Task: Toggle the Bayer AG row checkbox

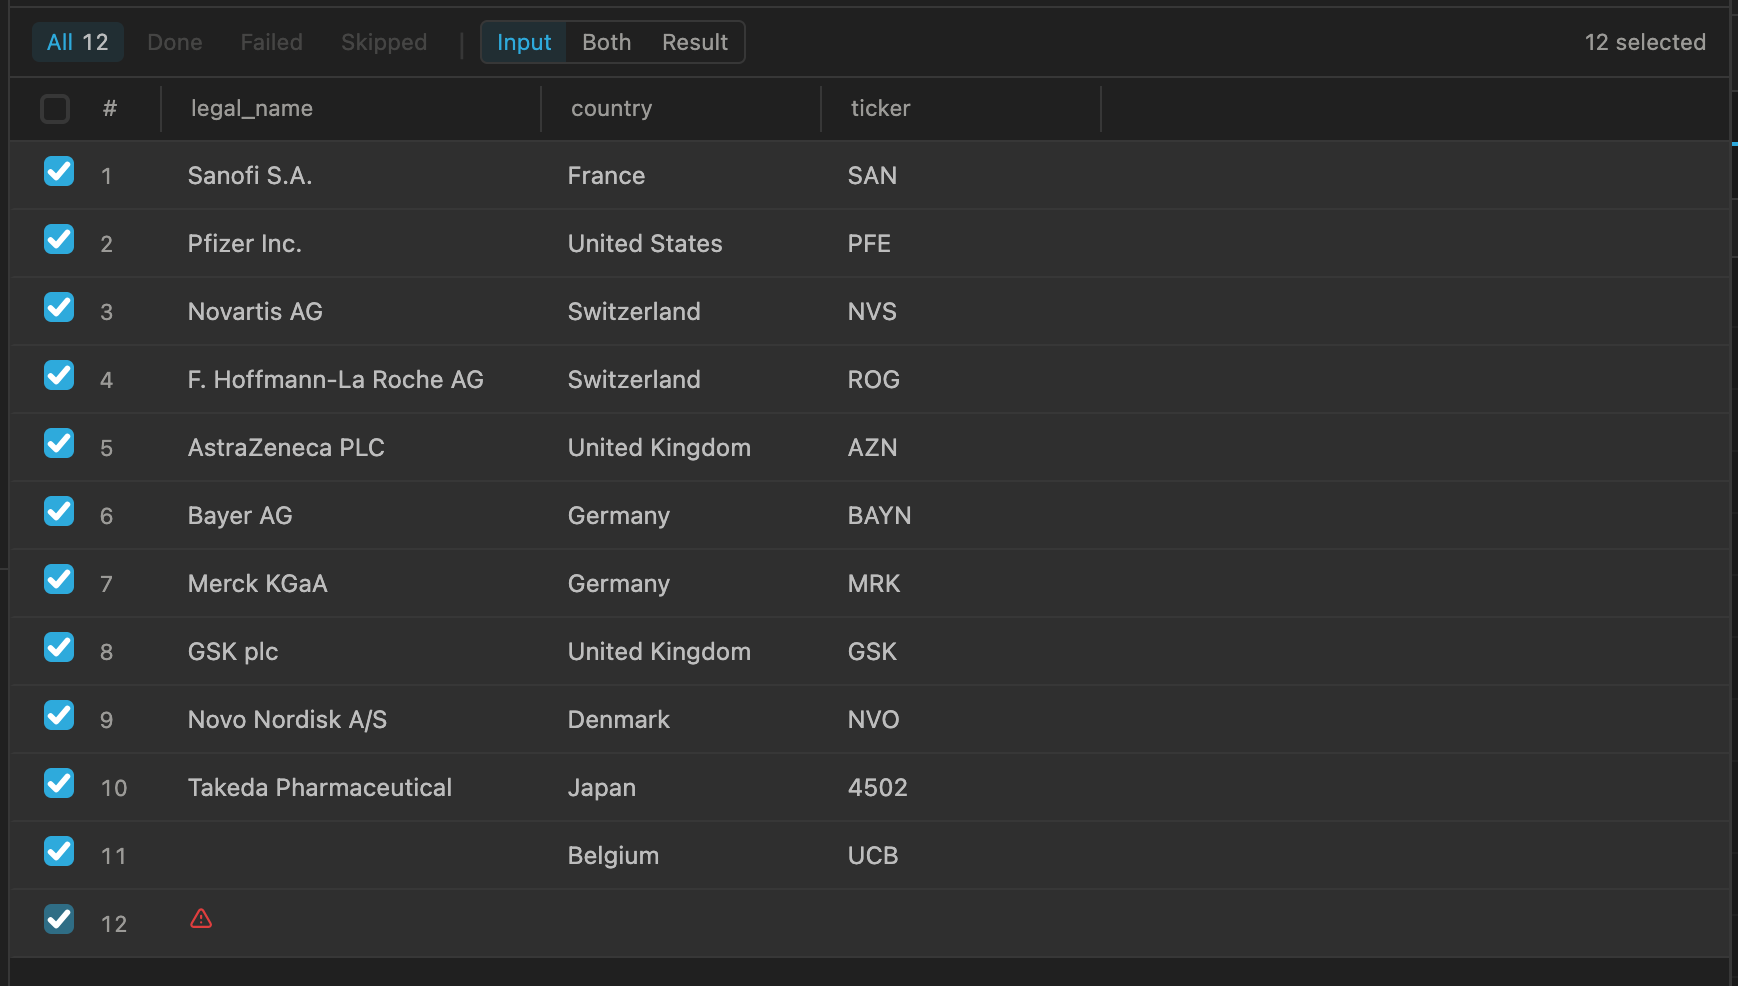Action: [59, 512]
